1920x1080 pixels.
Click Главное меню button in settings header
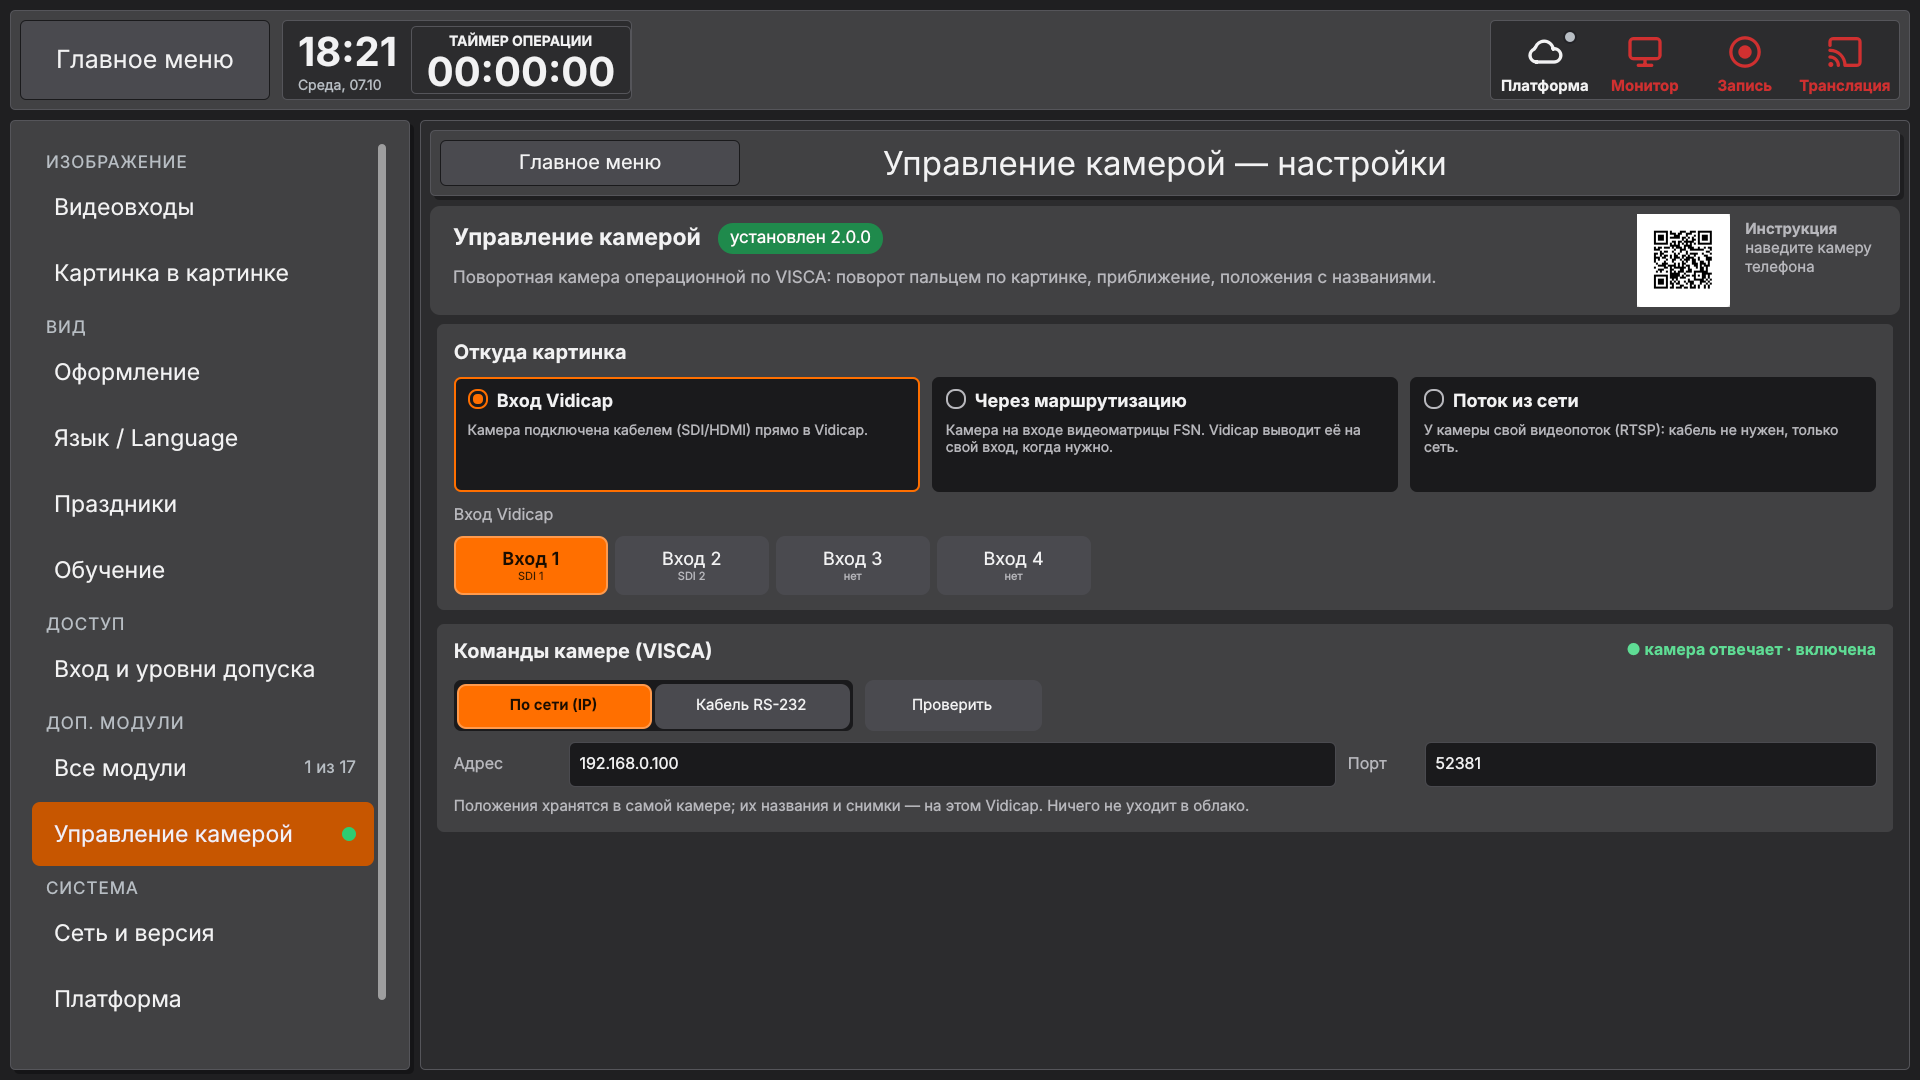590,162
